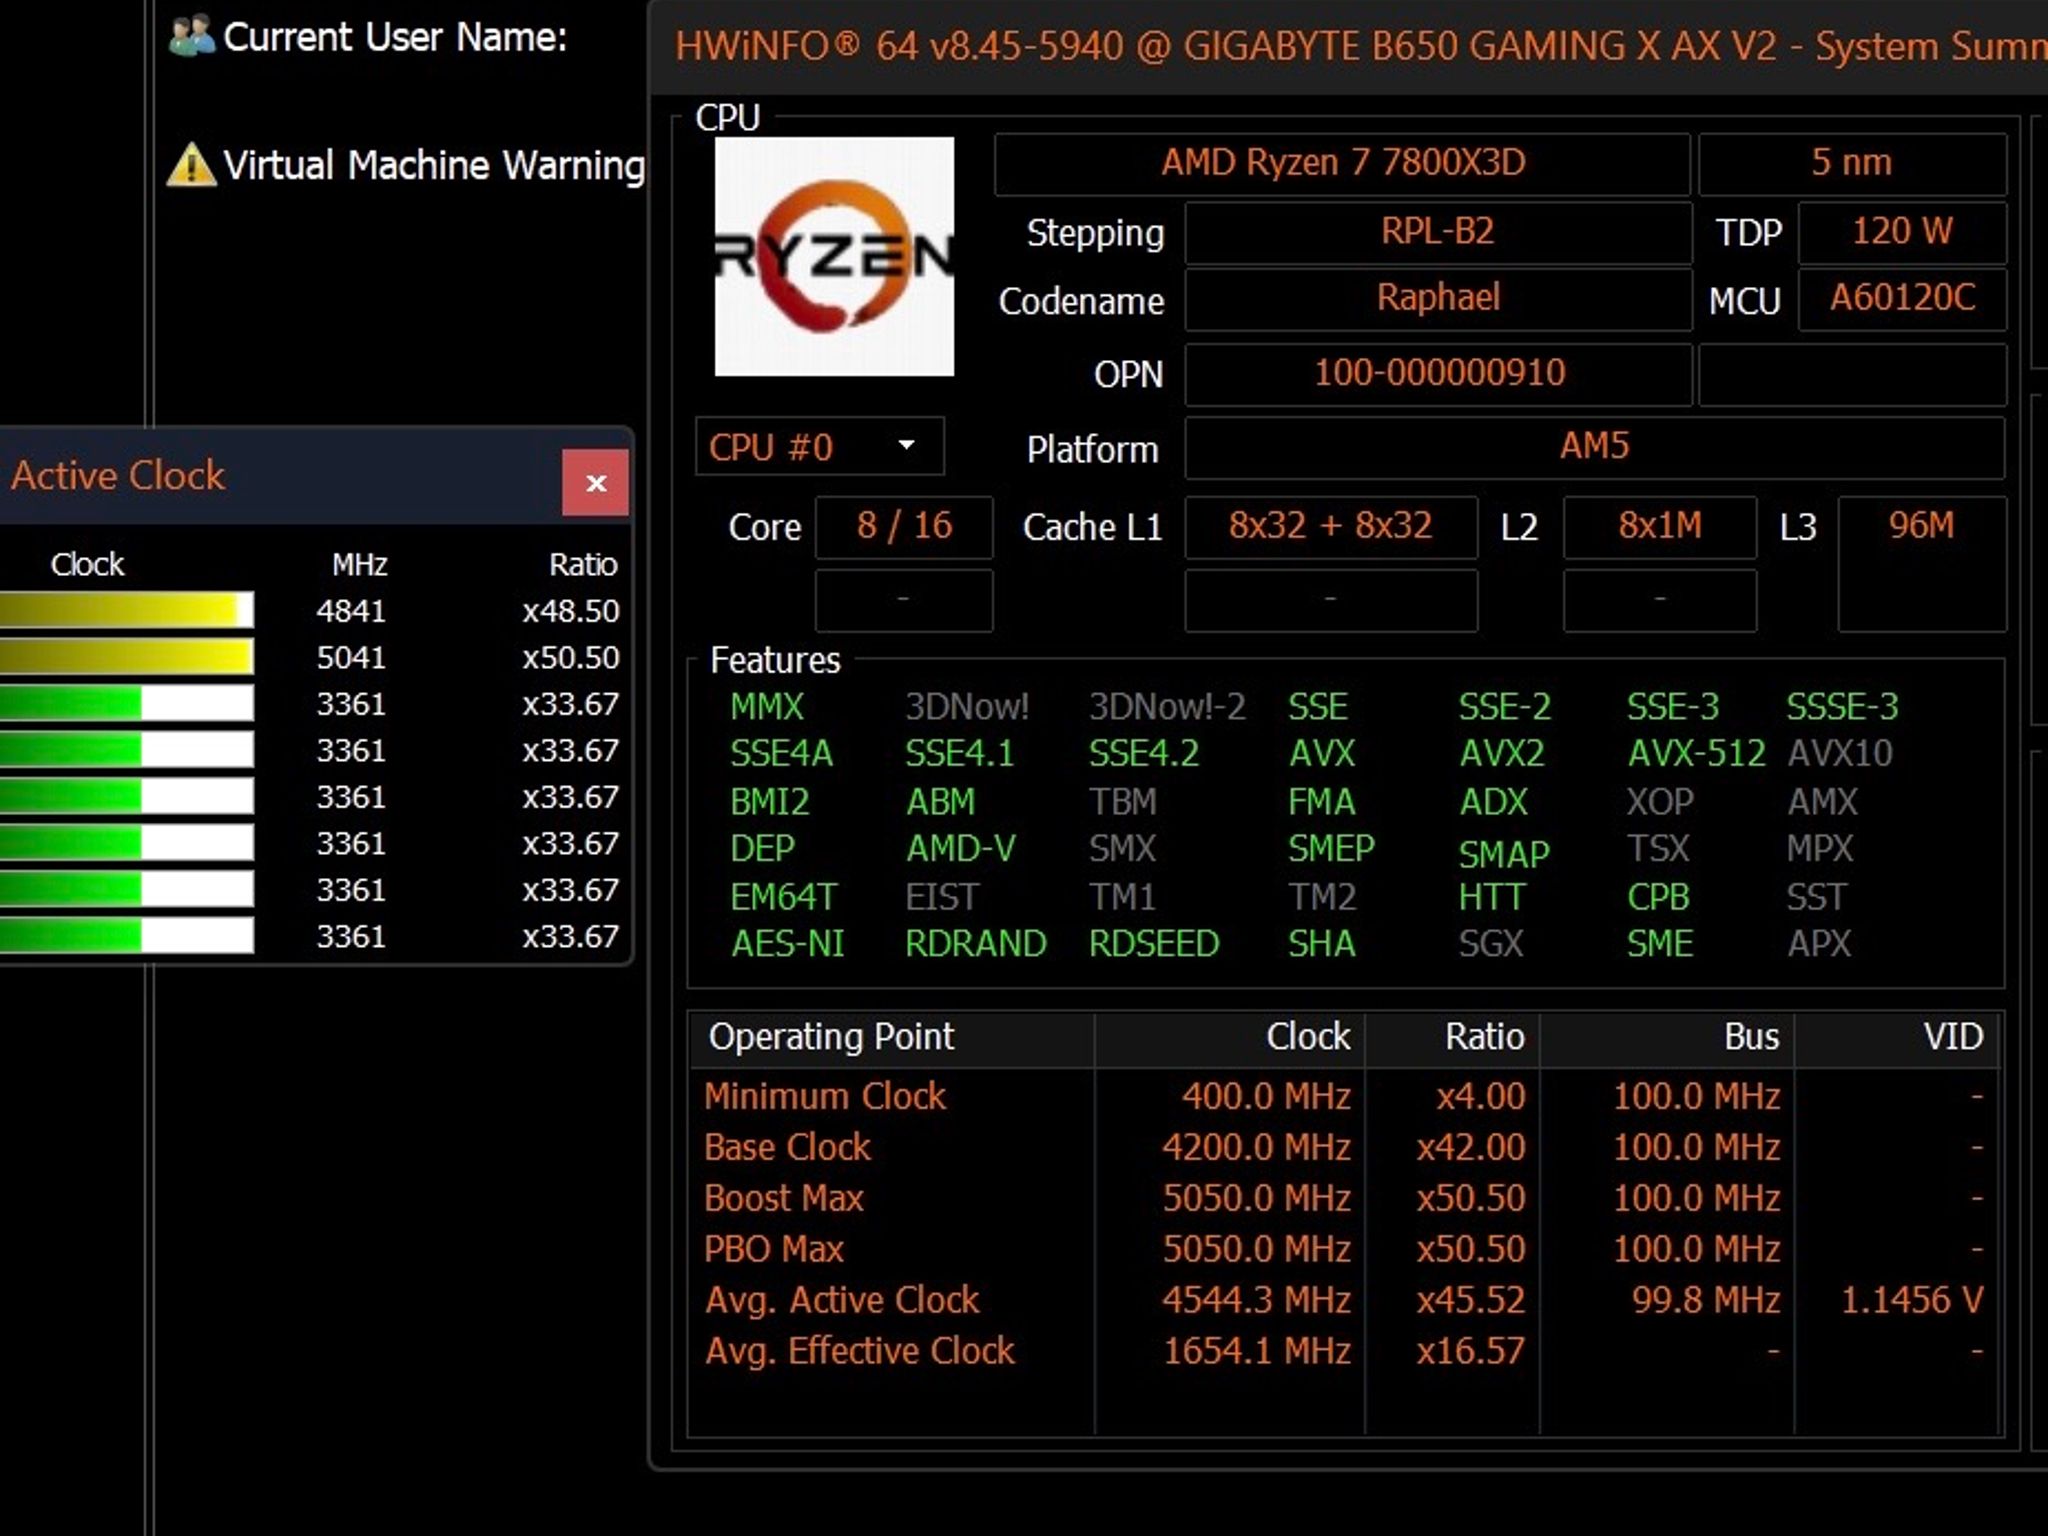Click the A60120C MCU value
Screen dimensions: 2048x1536
click(x=1902, y=298)
